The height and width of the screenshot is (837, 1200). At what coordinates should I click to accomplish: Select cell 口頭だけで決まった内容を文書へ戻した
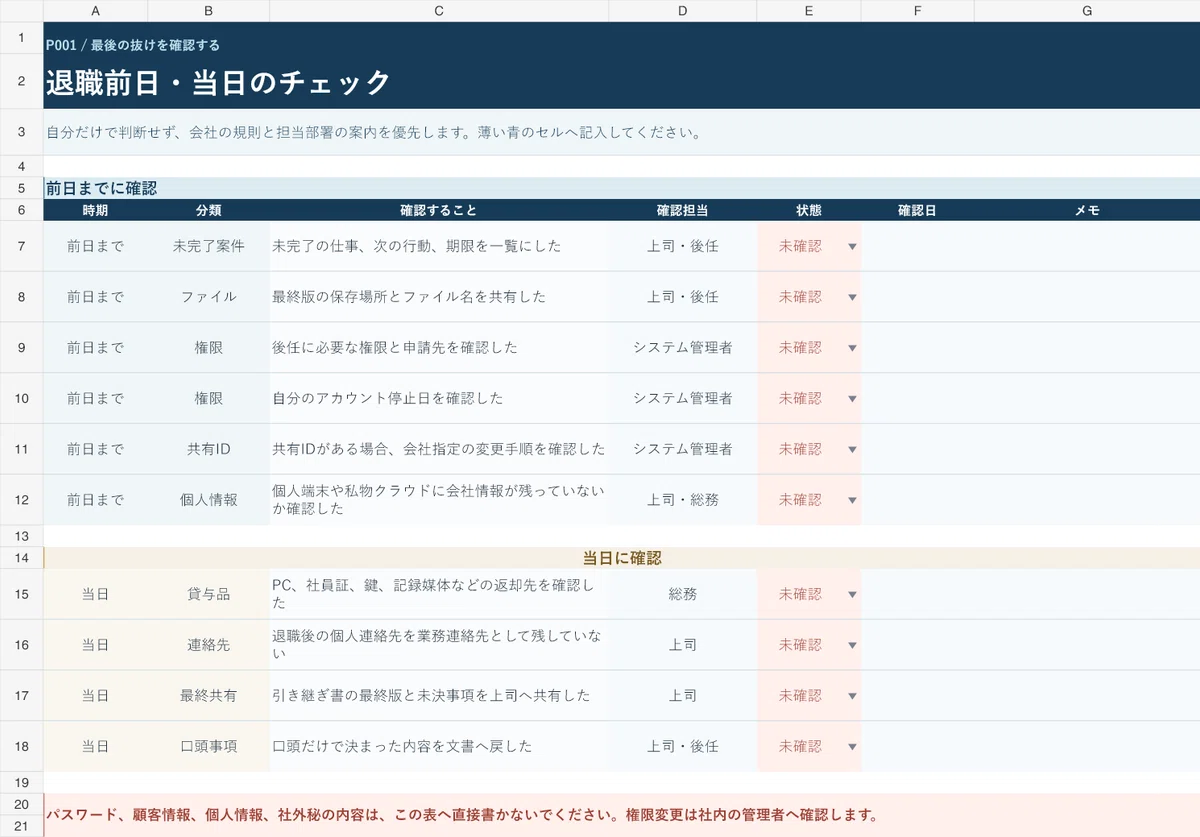[x=439, y=746]
